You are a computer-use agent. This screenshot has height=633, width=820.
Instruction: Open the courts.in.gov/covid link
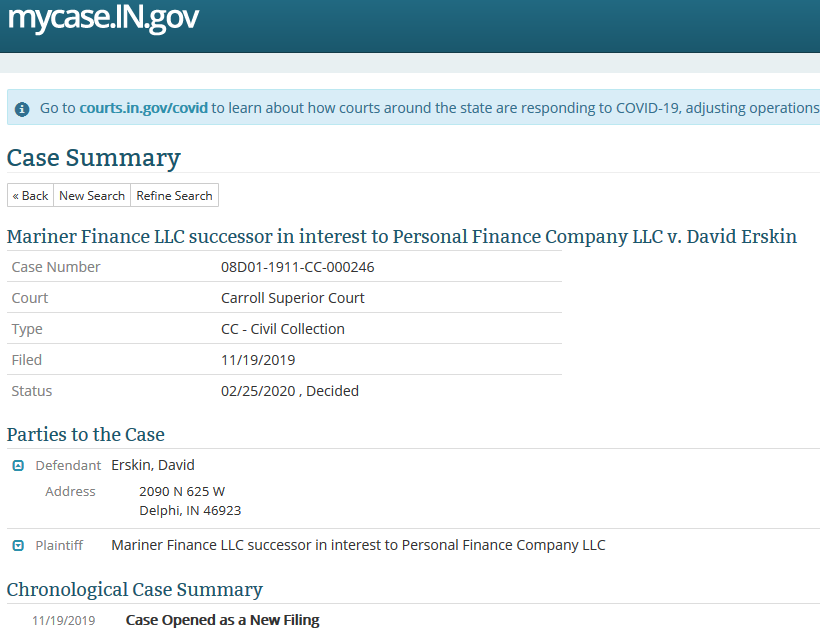(143, 108)
